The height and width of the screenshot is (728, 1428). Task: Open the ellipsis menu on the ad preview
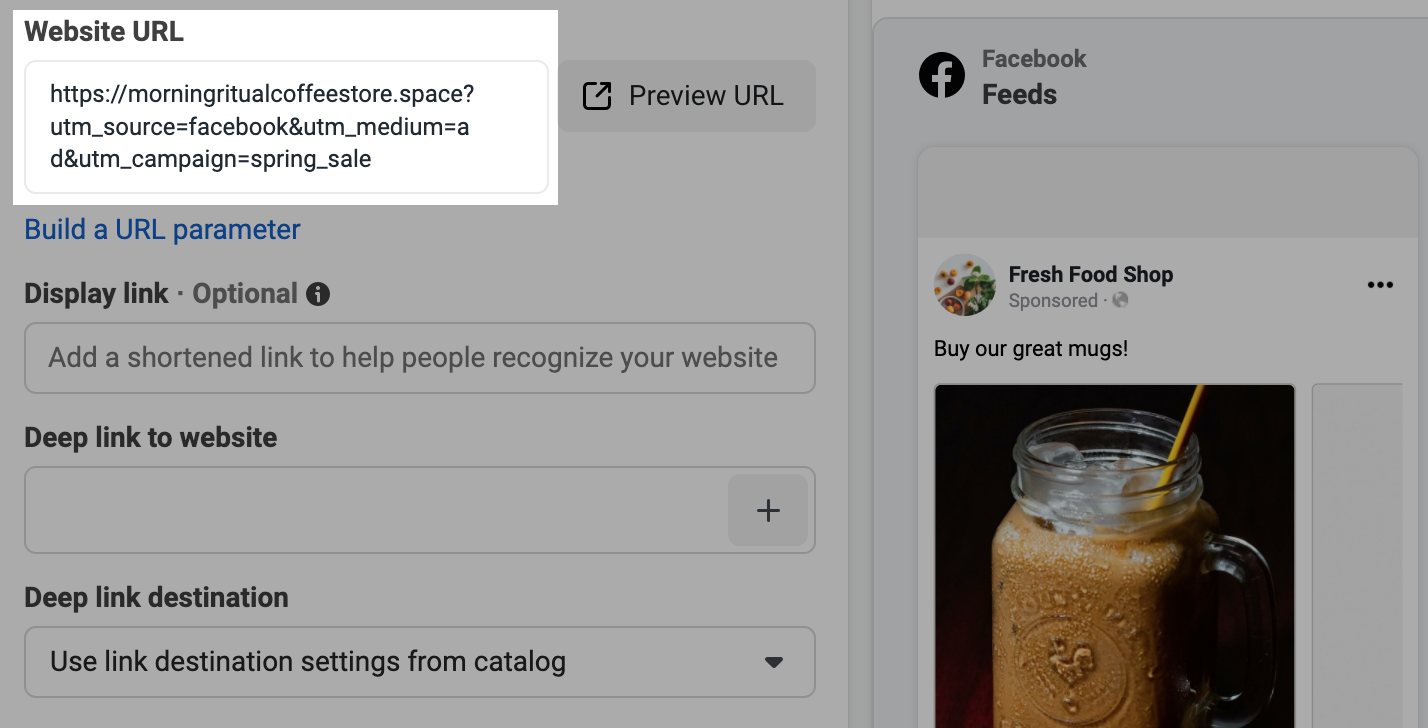tap(1380, 284)
